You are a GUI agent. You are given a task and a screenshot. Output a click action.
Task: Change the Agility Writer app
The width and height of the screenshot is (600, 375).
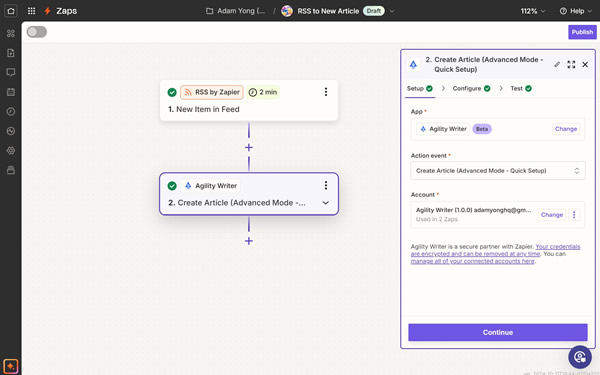tap(566, 129)
